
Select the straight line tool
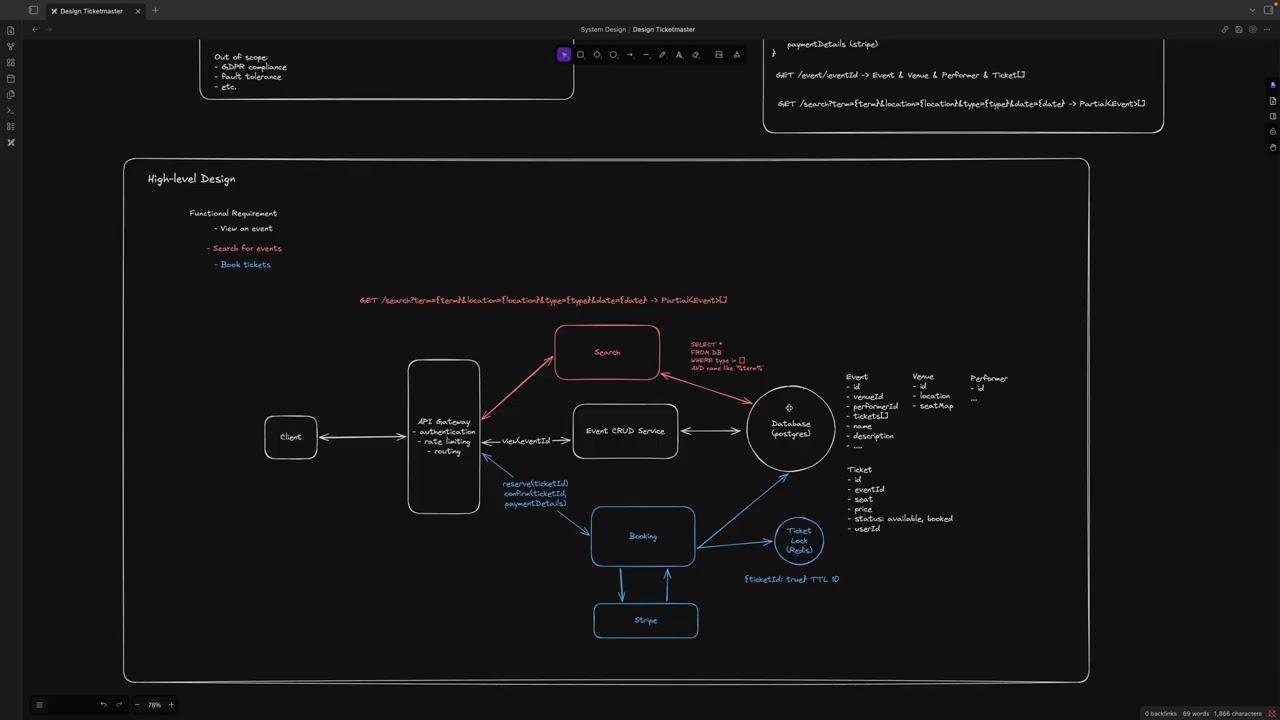(x=646, y=55)
